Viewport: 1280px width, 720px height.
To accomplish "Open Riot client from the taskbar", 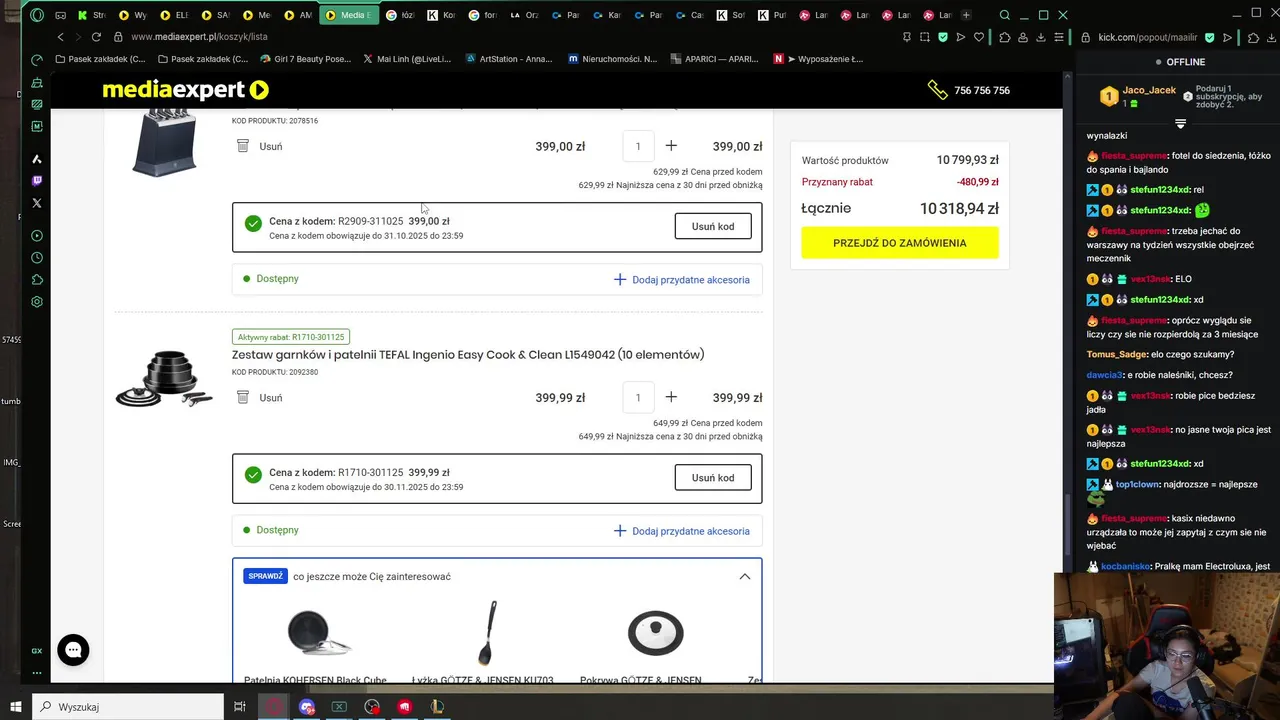I will (x=404, y=707).
